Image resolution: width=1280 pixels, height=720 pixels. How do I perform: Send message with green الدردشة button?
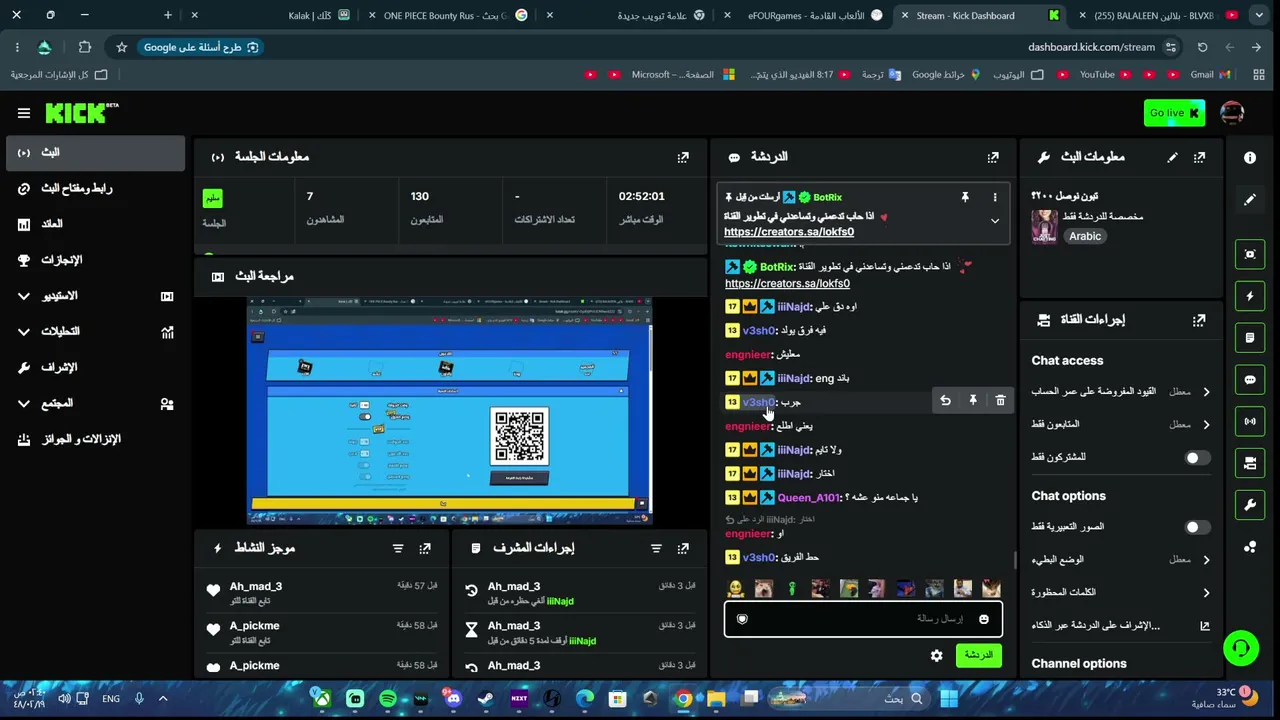(x=978, y=656)
